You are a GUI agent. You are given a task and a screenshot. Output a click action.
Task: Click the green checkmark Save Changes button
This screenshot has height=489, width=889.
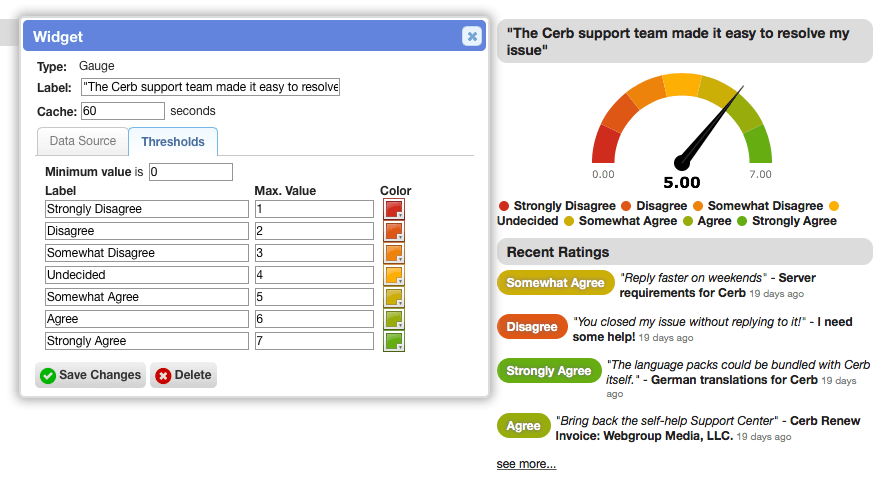click(x=91, y=375)
